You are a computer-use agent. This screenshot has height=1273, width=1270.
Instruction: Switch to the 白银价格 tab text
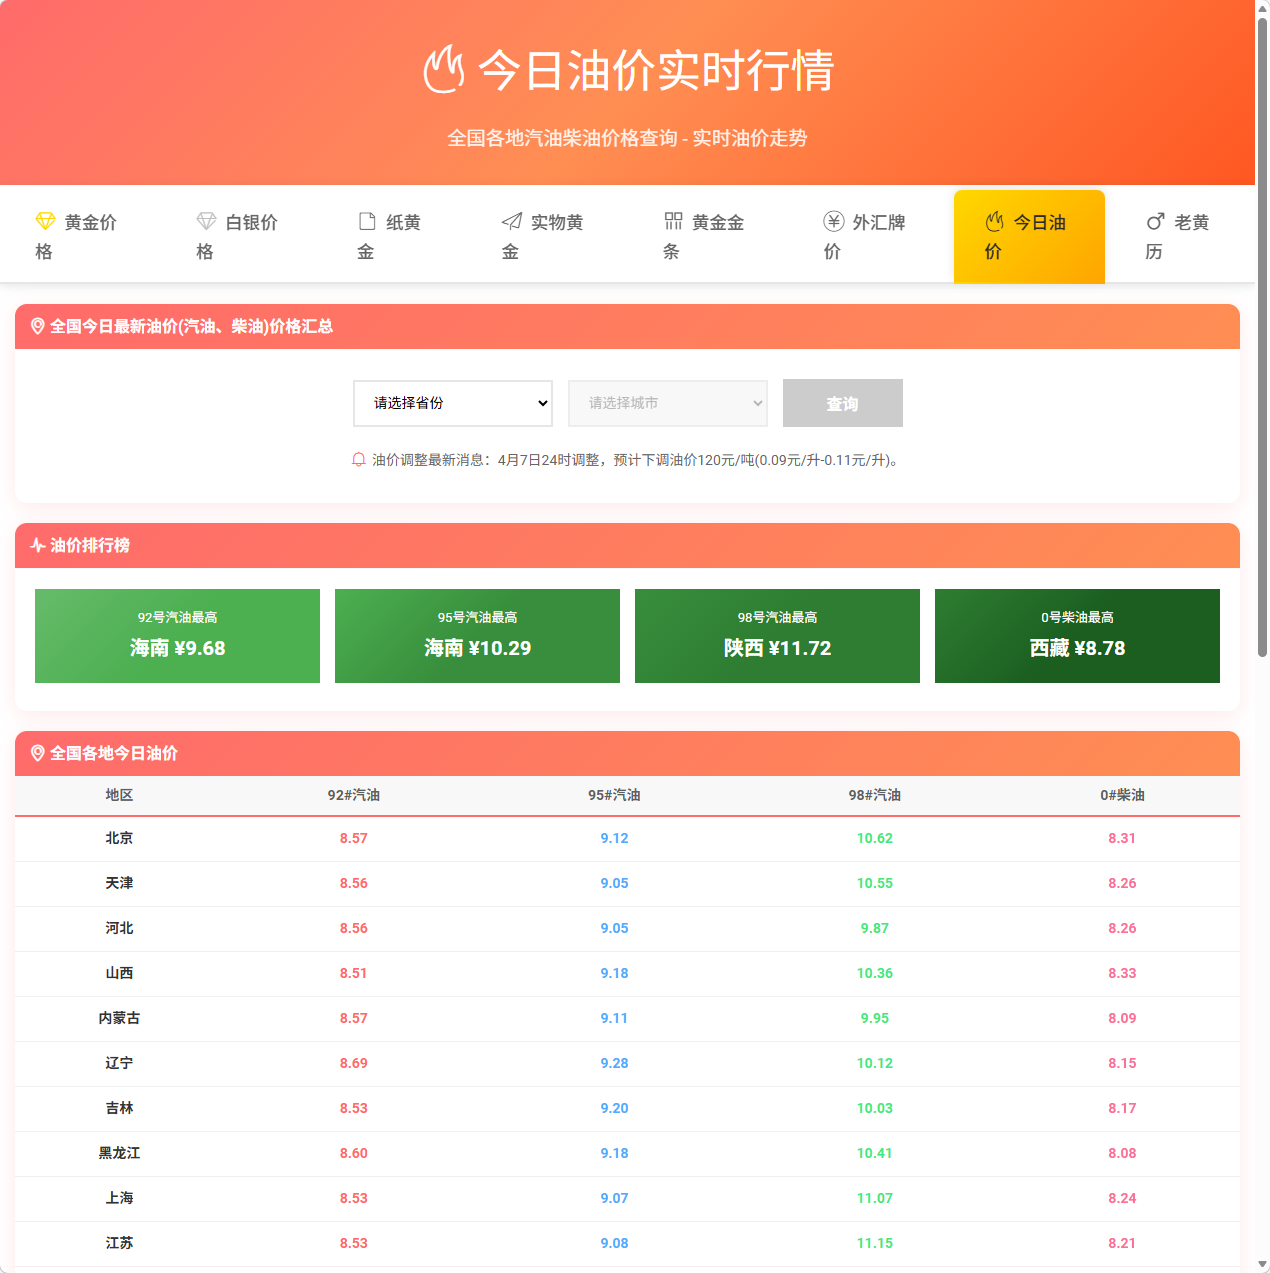[x=251, y=223]
